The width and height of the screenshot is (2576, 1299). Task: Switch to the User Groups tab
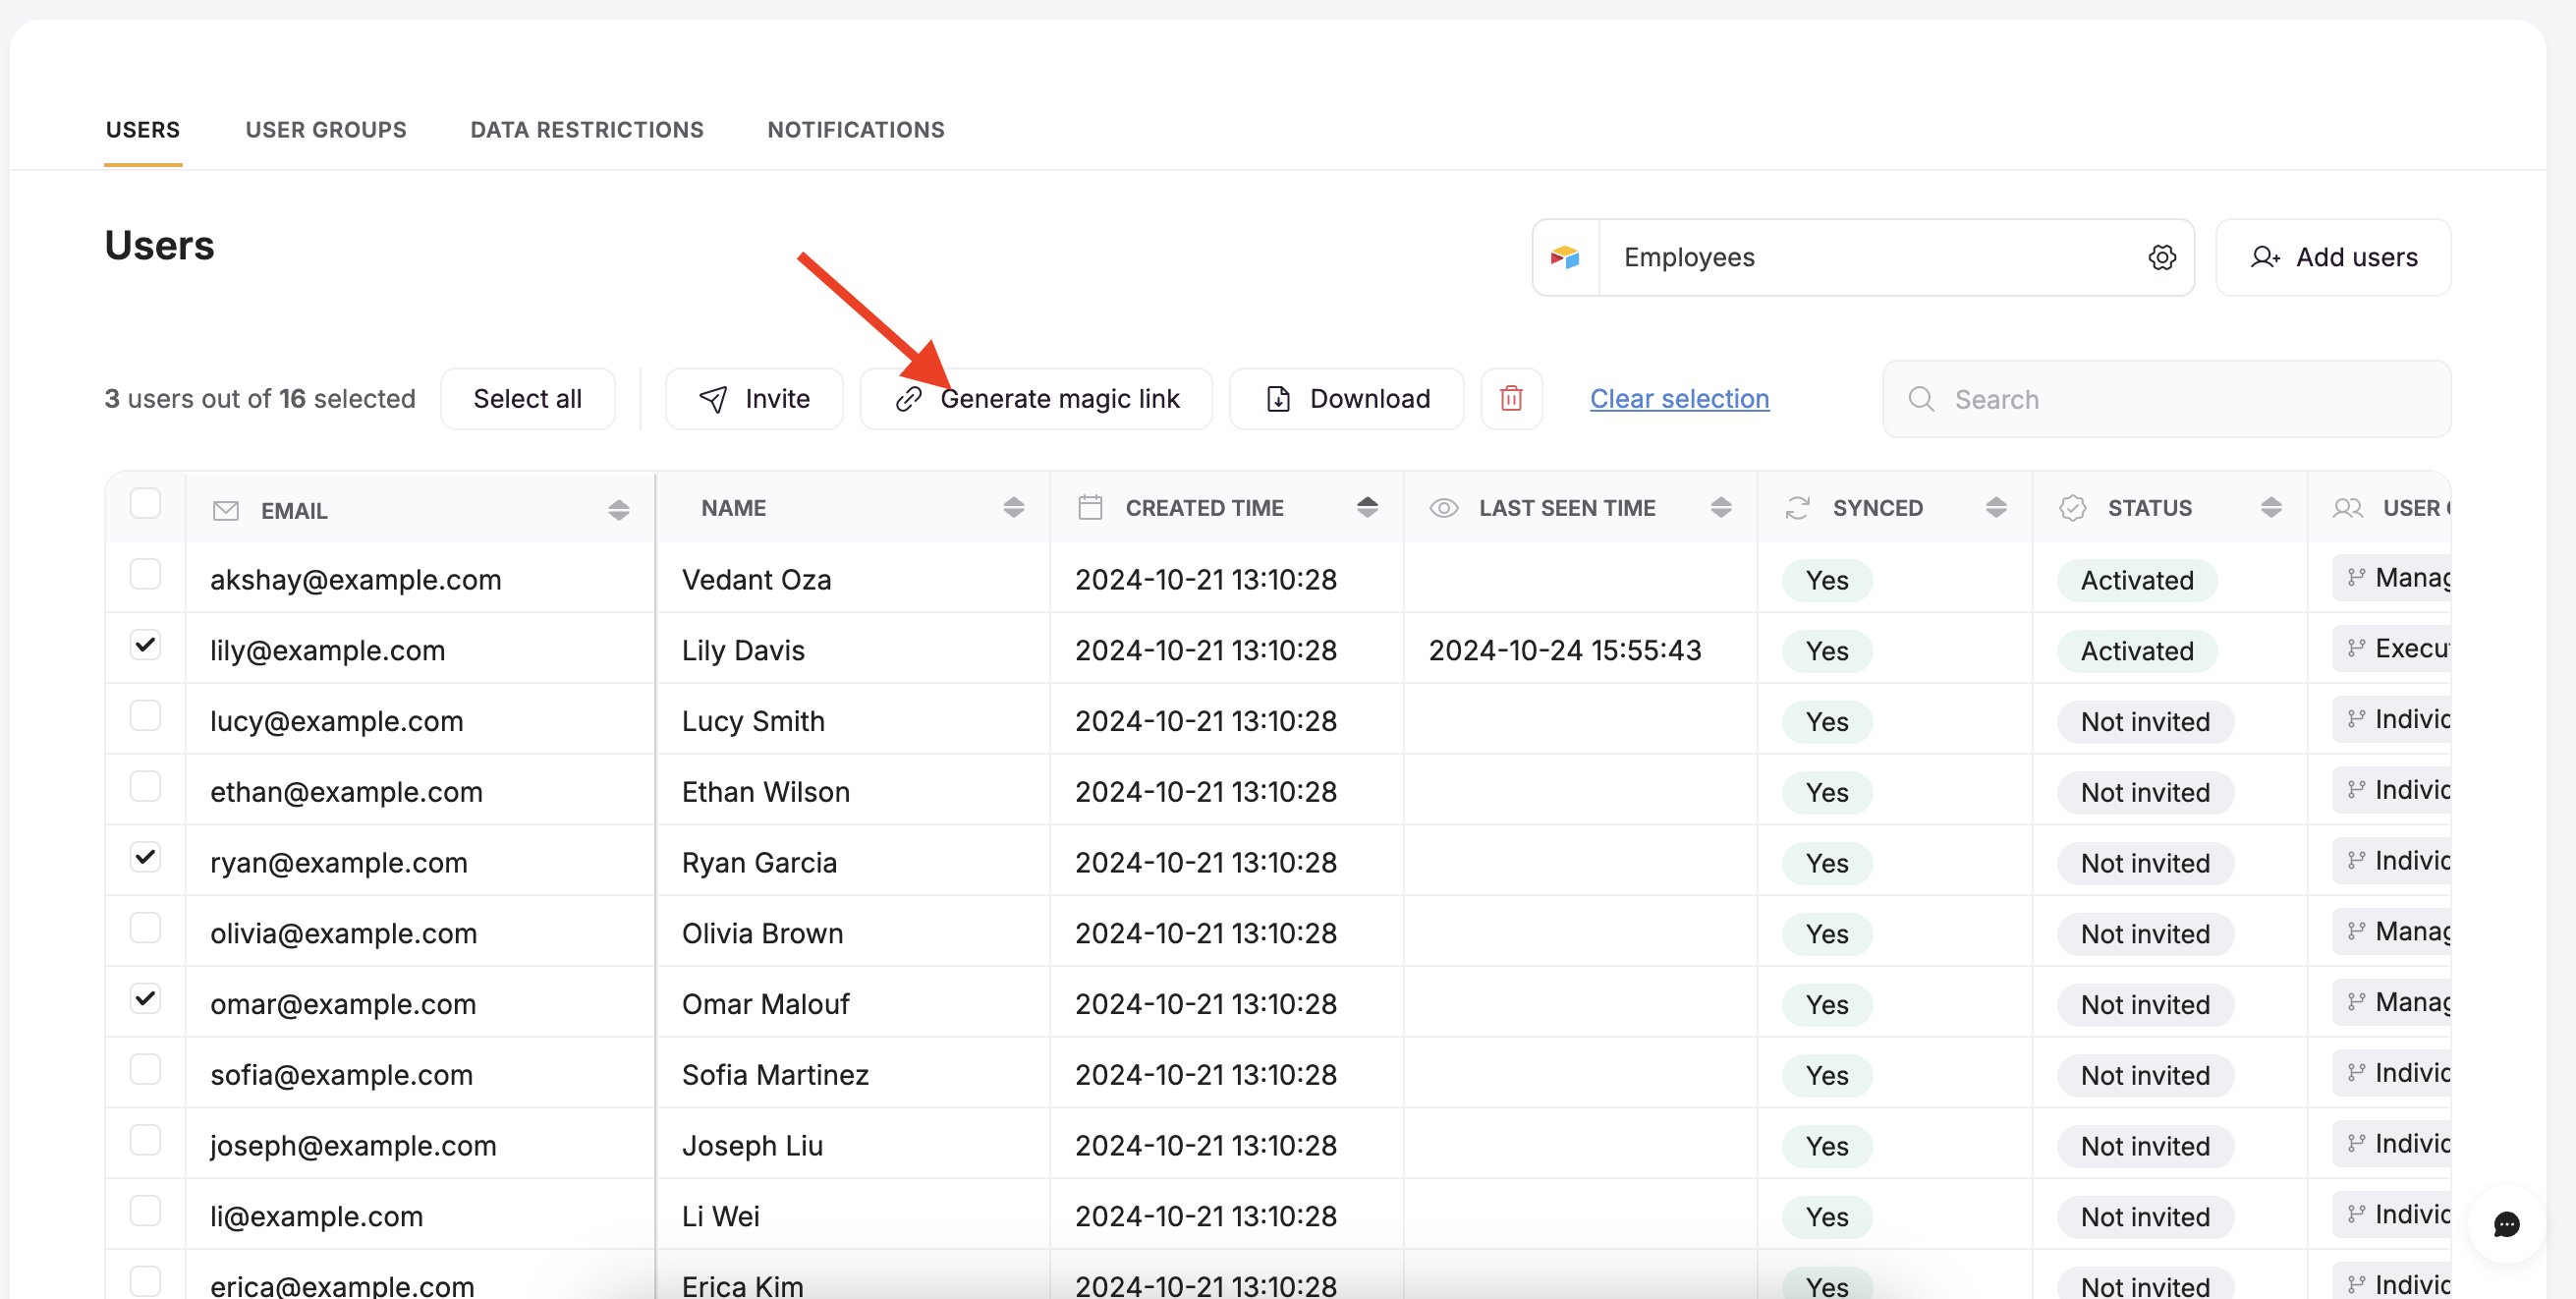point(326,130)
